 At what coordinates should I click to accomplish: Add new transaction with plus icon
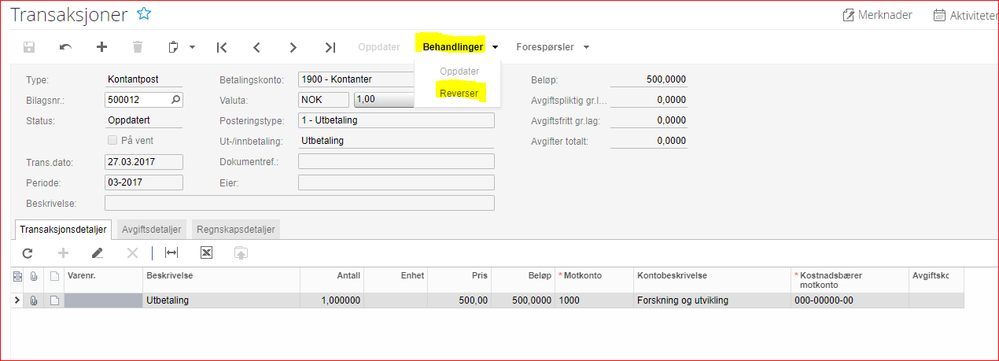(x=101, y=47)
